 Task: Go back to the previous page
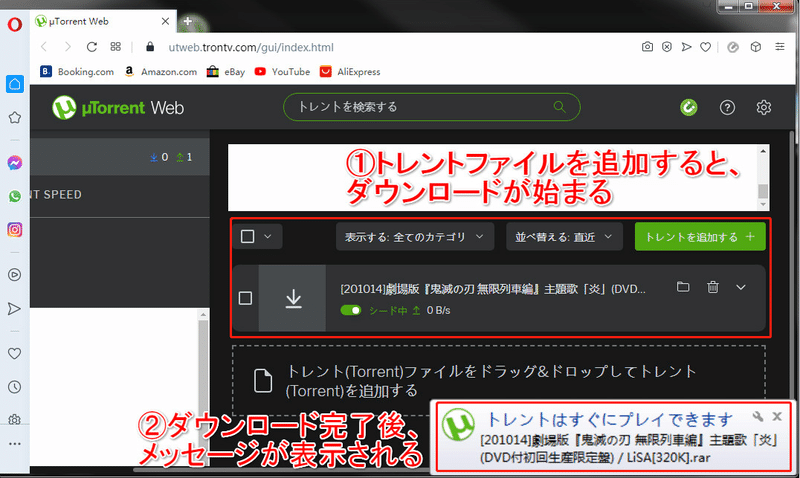[44, 47]
